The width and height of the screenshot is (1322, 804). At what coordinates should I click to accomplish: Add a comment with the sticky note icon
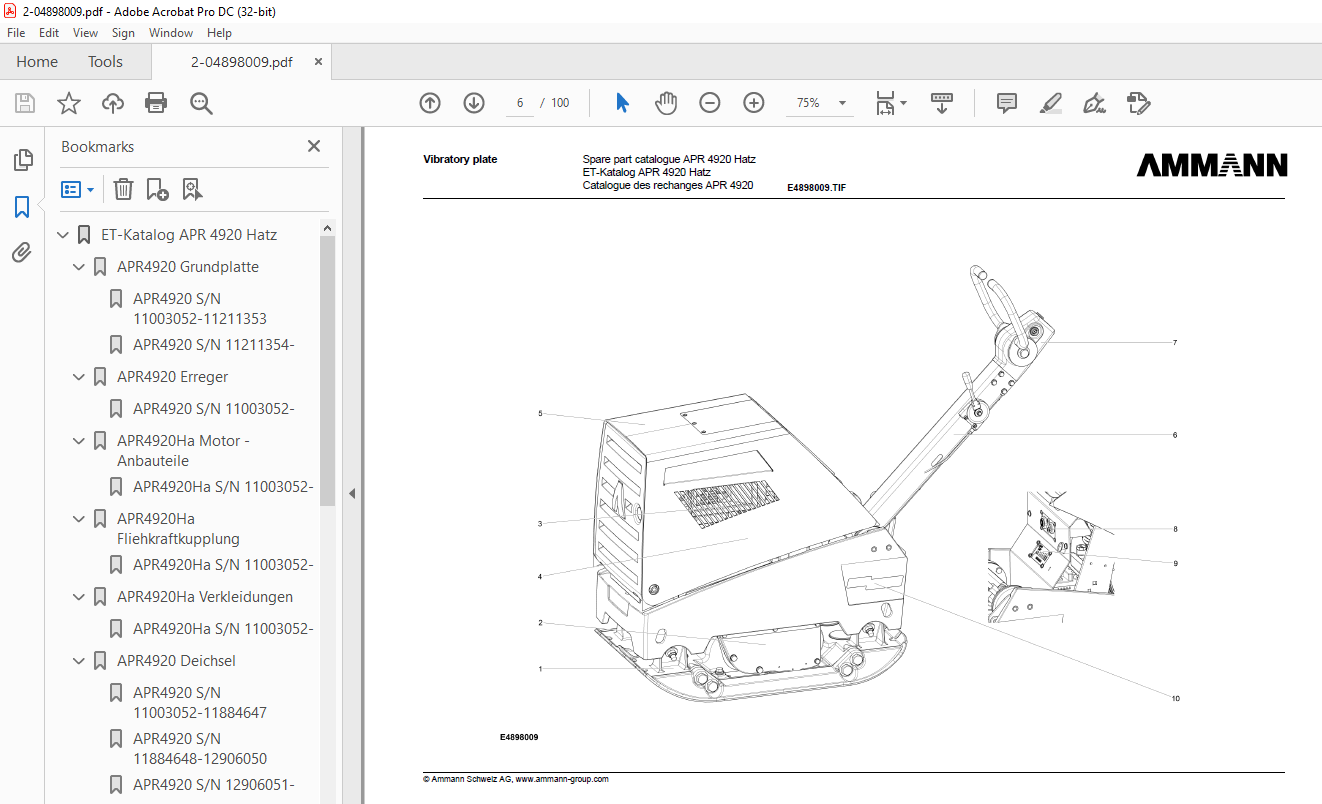pyautogui.click(x=1007, y=103)
